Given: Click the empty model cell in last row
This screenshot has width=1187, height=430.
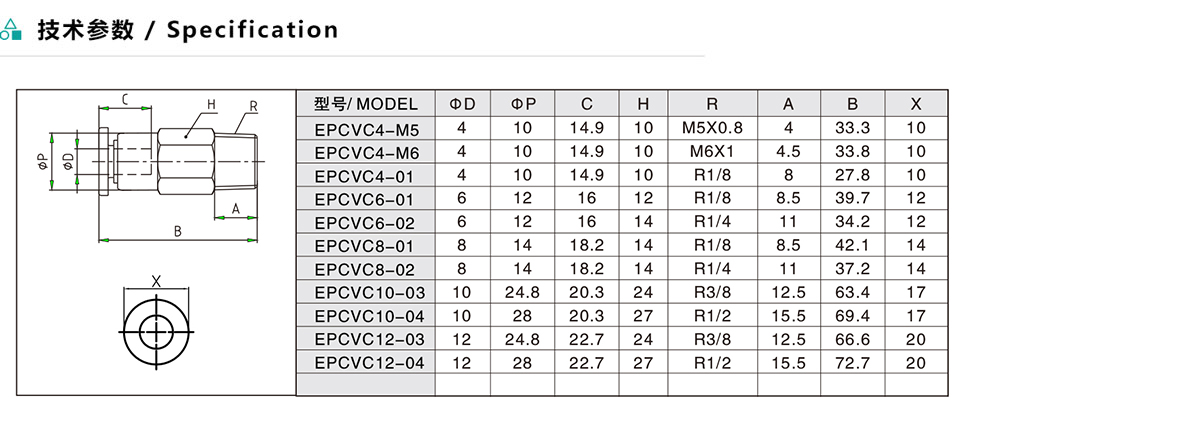Looking at the screenshot, I should [x=365, y=384].
